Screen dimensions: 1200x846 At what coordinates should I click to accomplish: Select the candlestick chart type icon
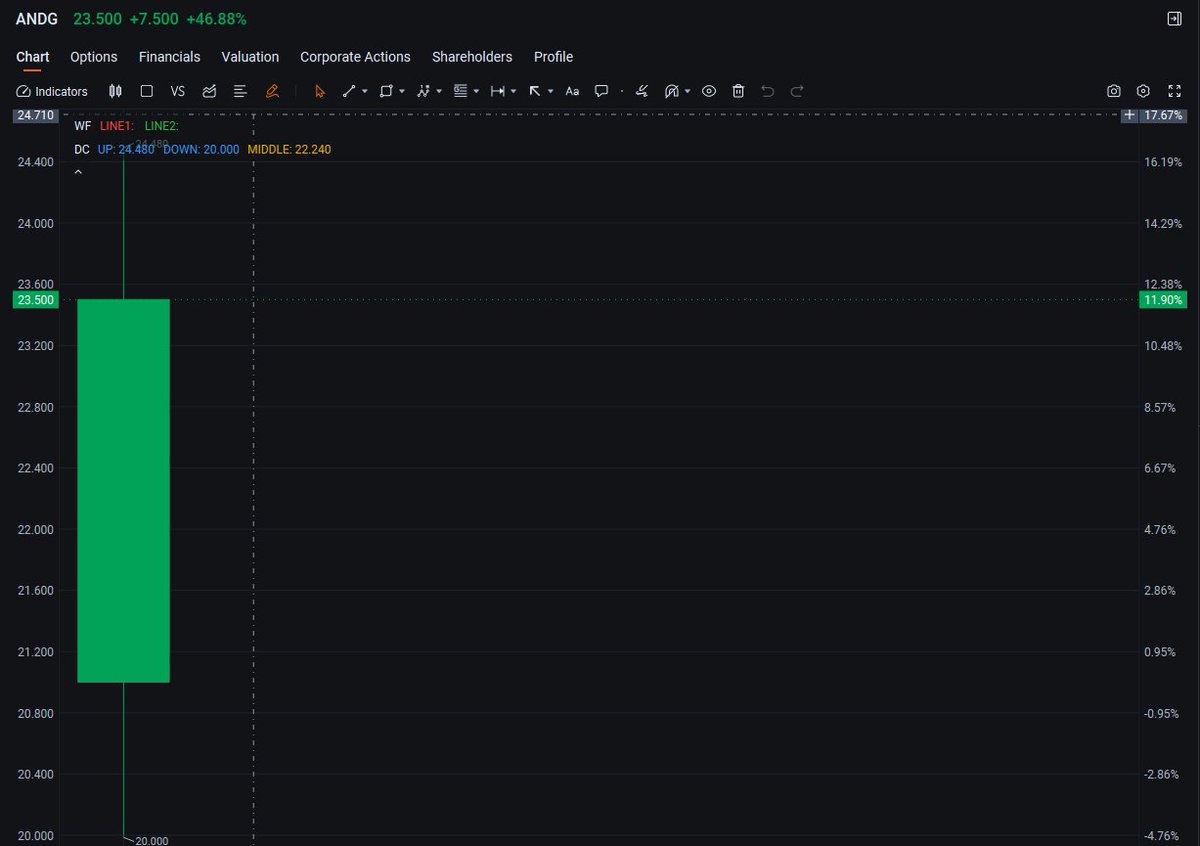click(115, 91)
